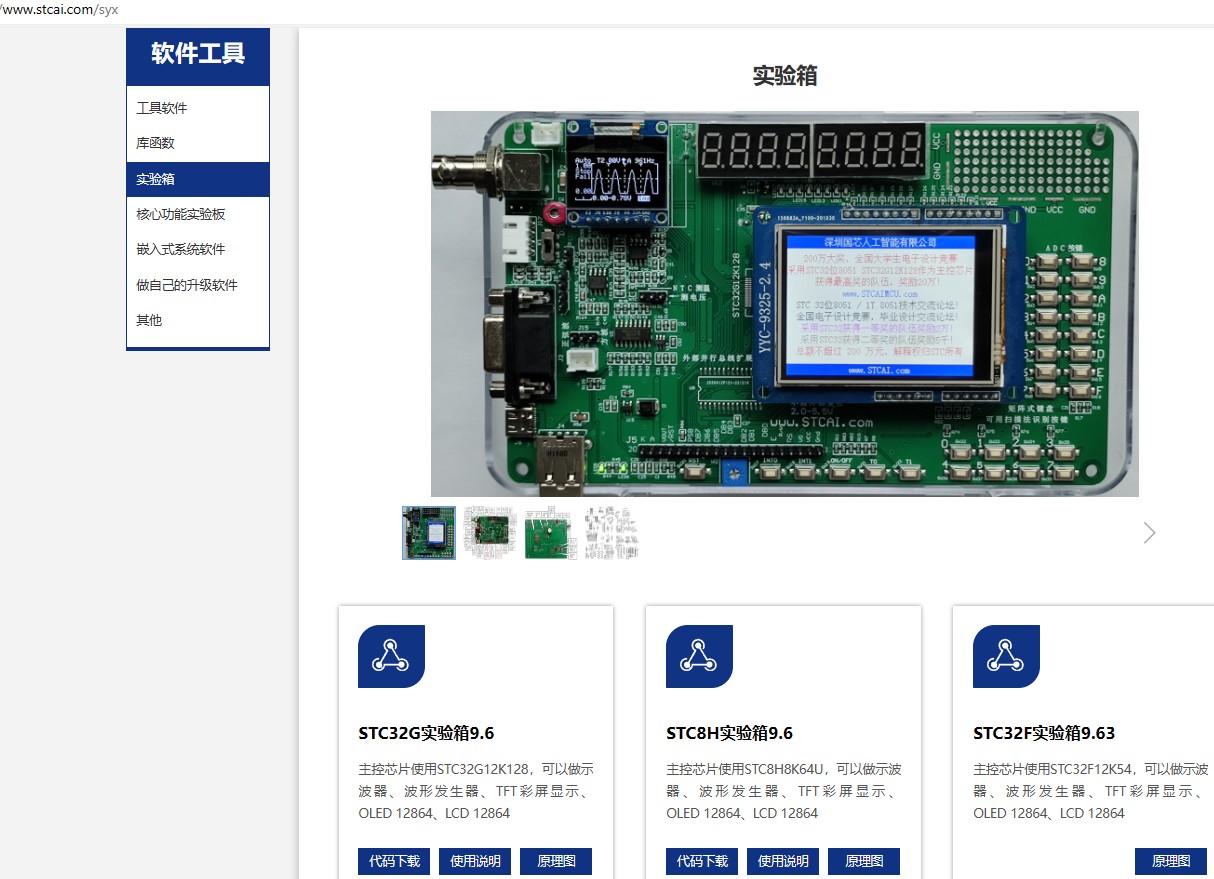Click the STC32F实验箱9.63 card icon
The image size is (1214, 879).
tap(1006, 656)
